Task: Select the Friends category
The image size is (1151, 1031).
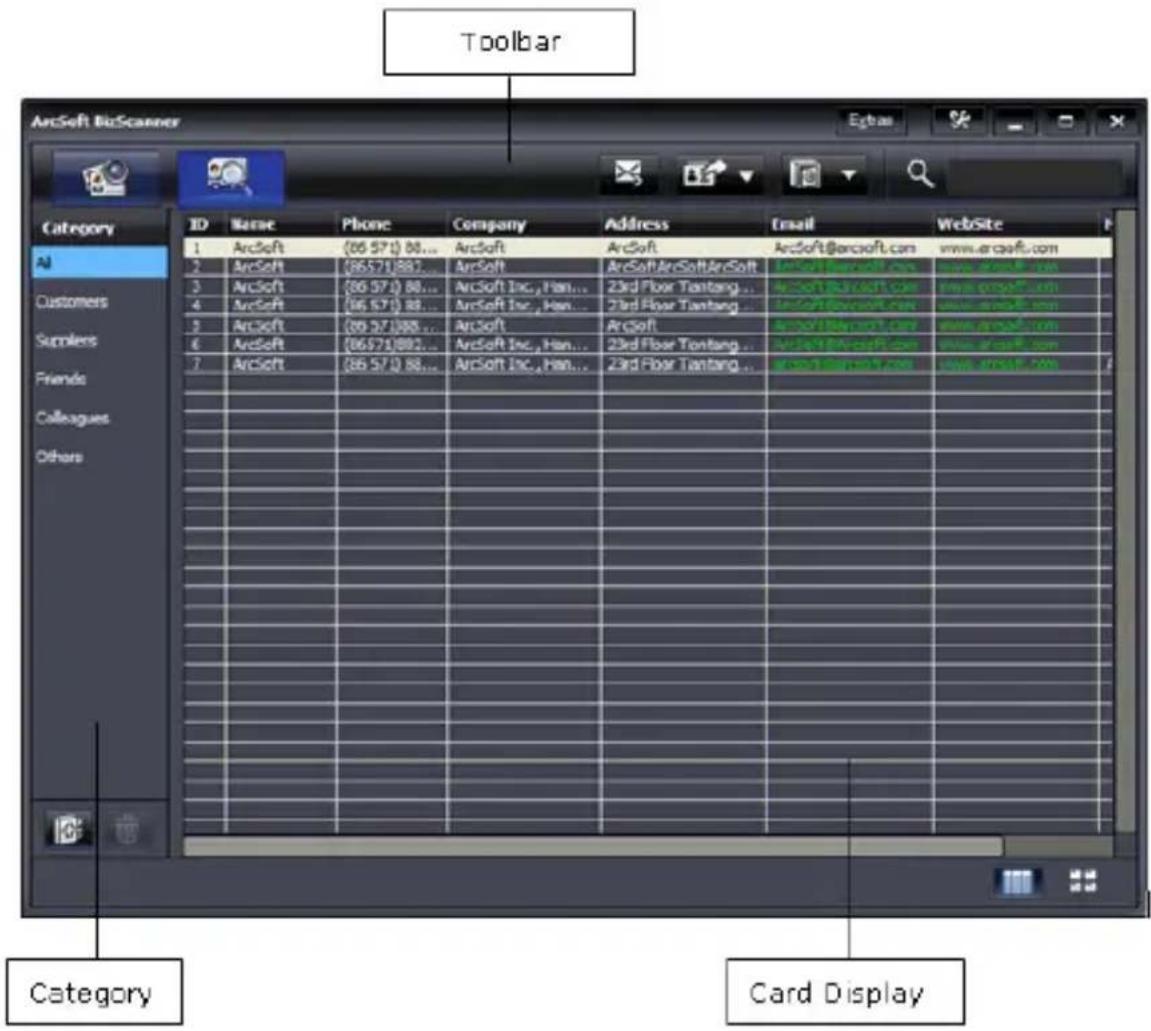Action: click(x=60, y=379)
